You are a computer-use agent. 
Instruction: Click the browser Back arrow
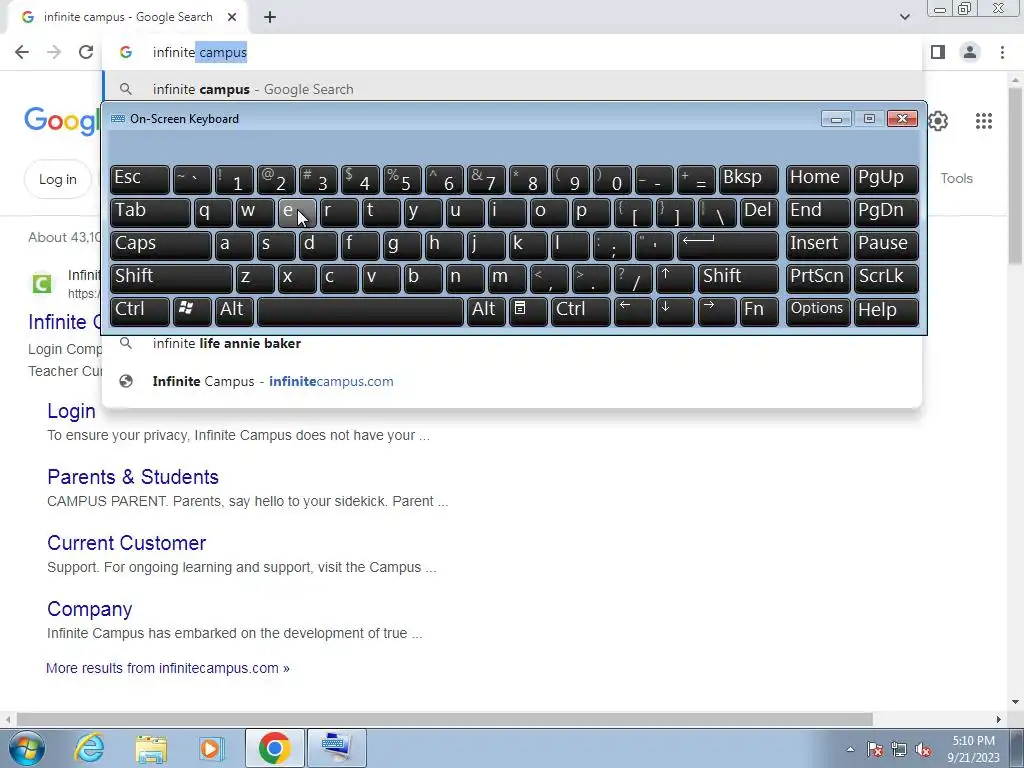[22, 52]
